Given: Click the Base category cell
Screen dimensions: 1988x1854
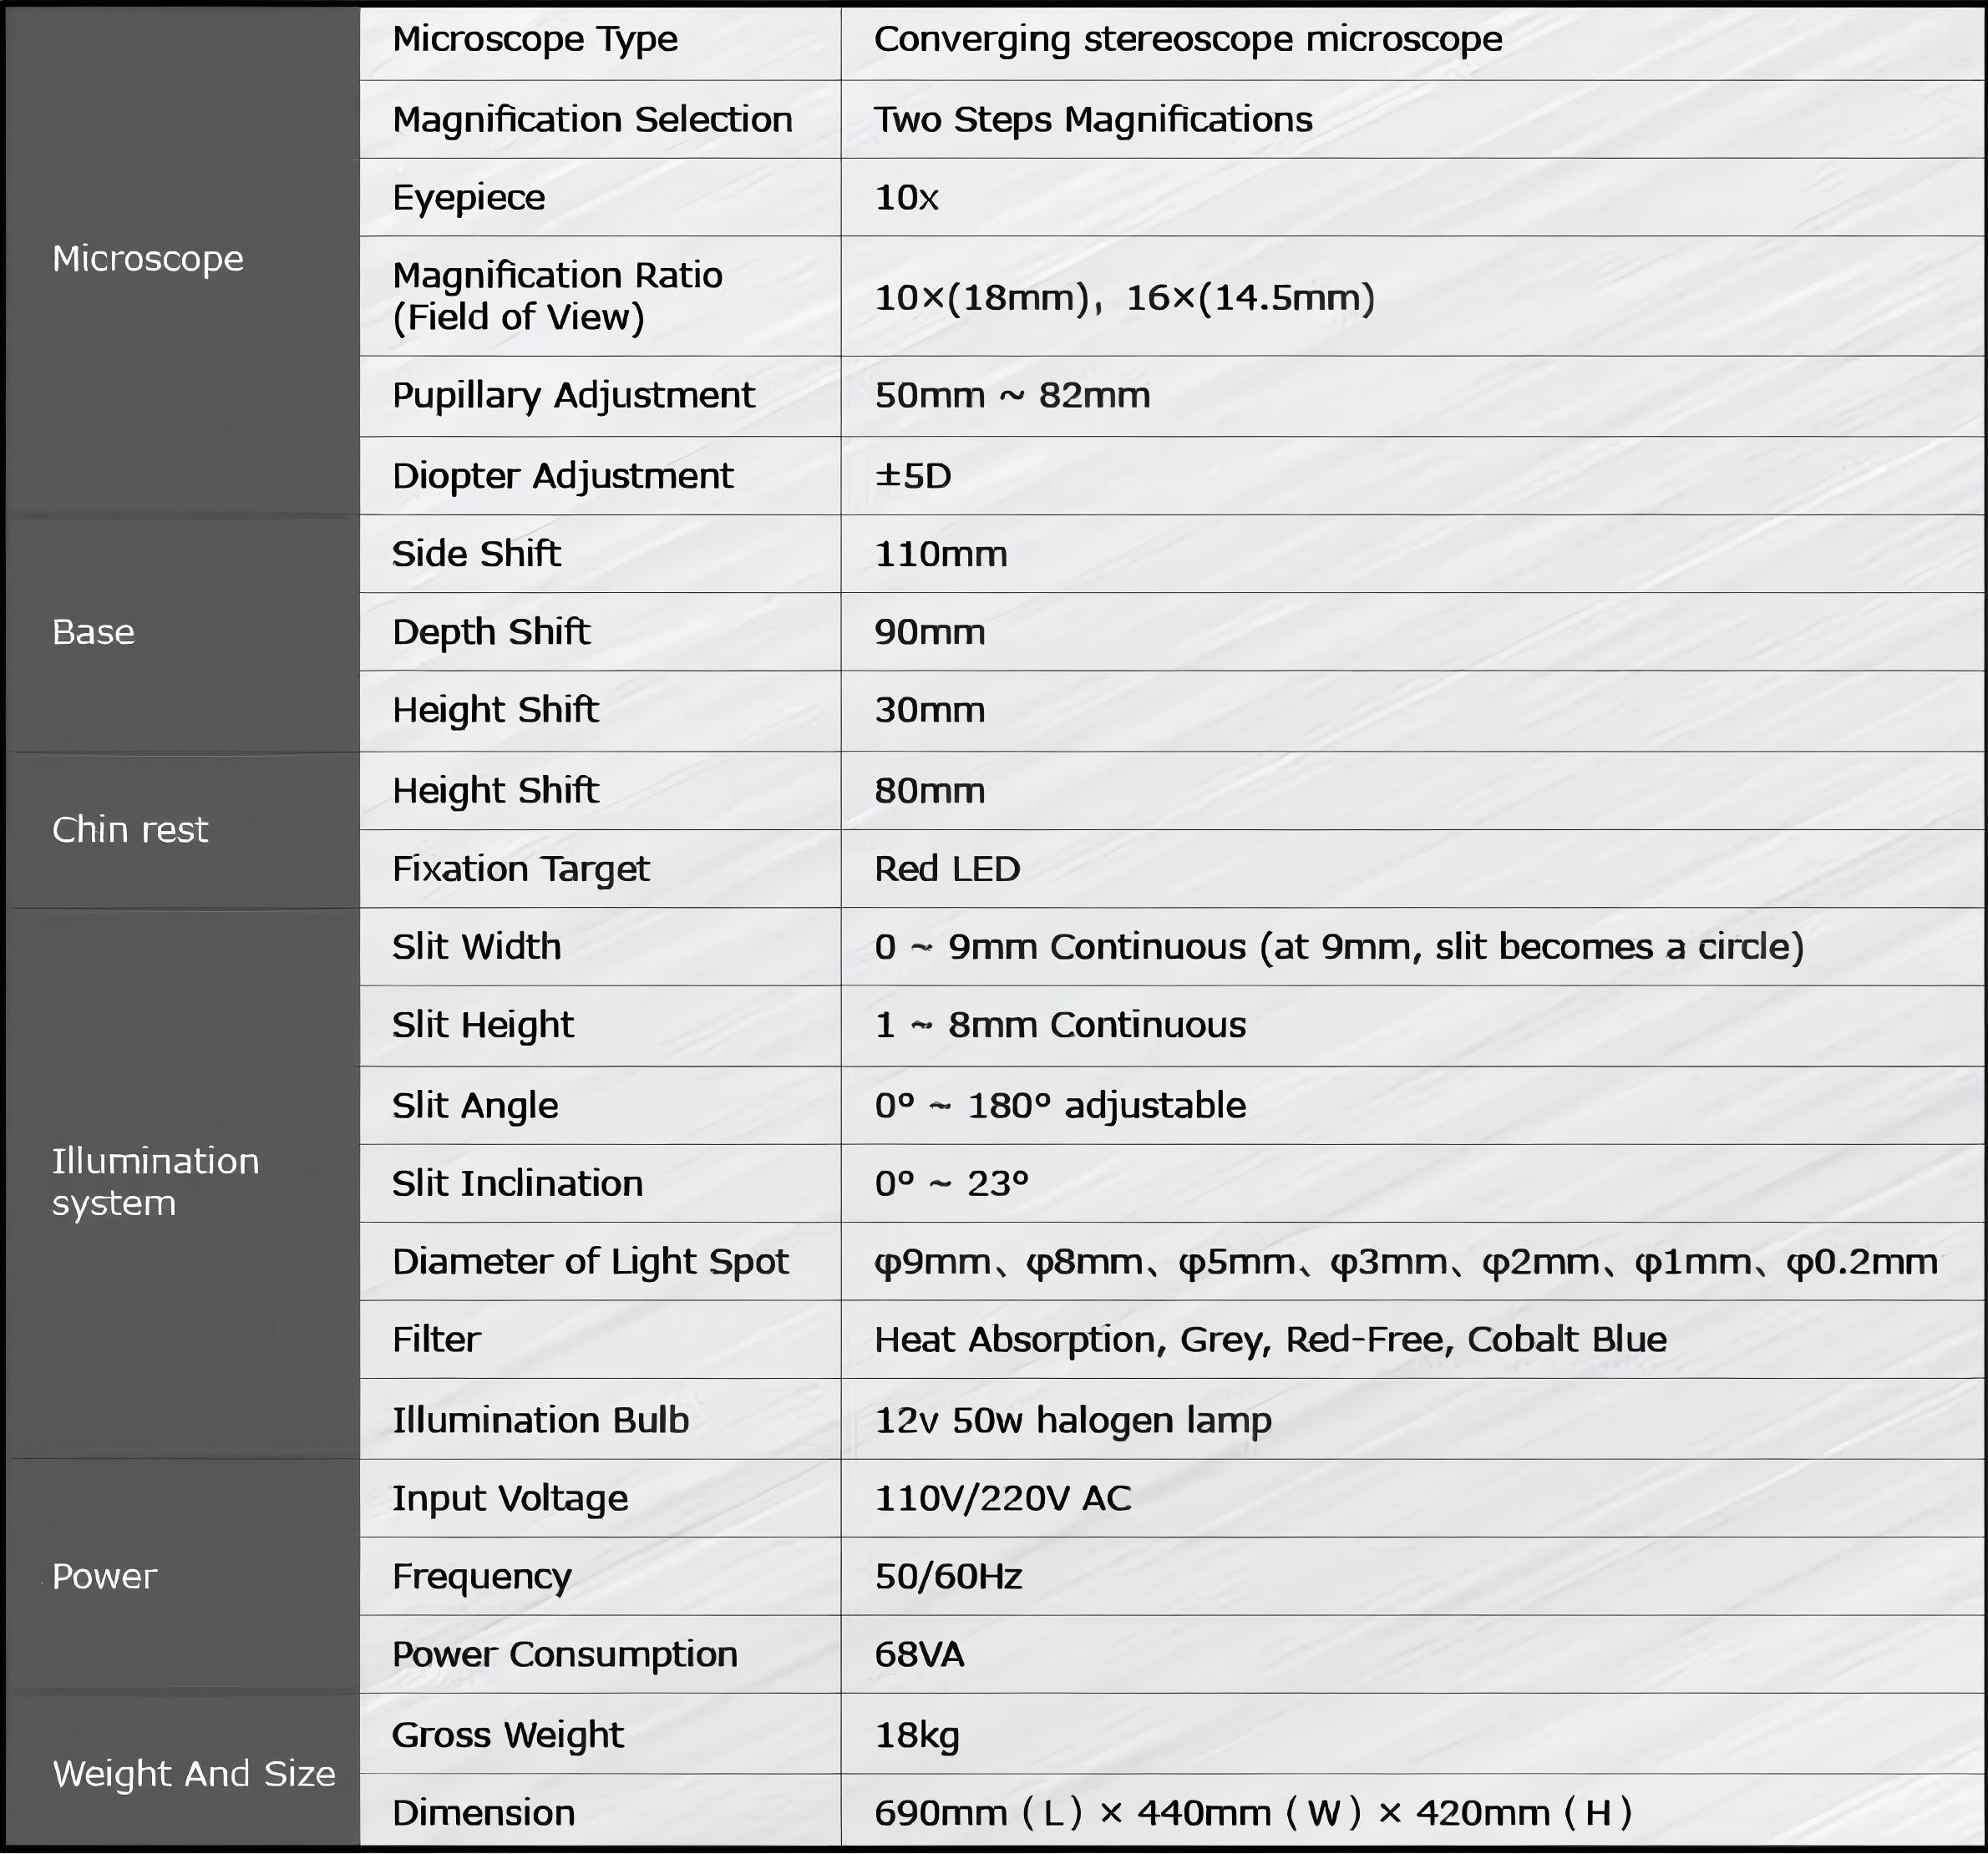Looking at the screenshot, I should pos(93,632).
